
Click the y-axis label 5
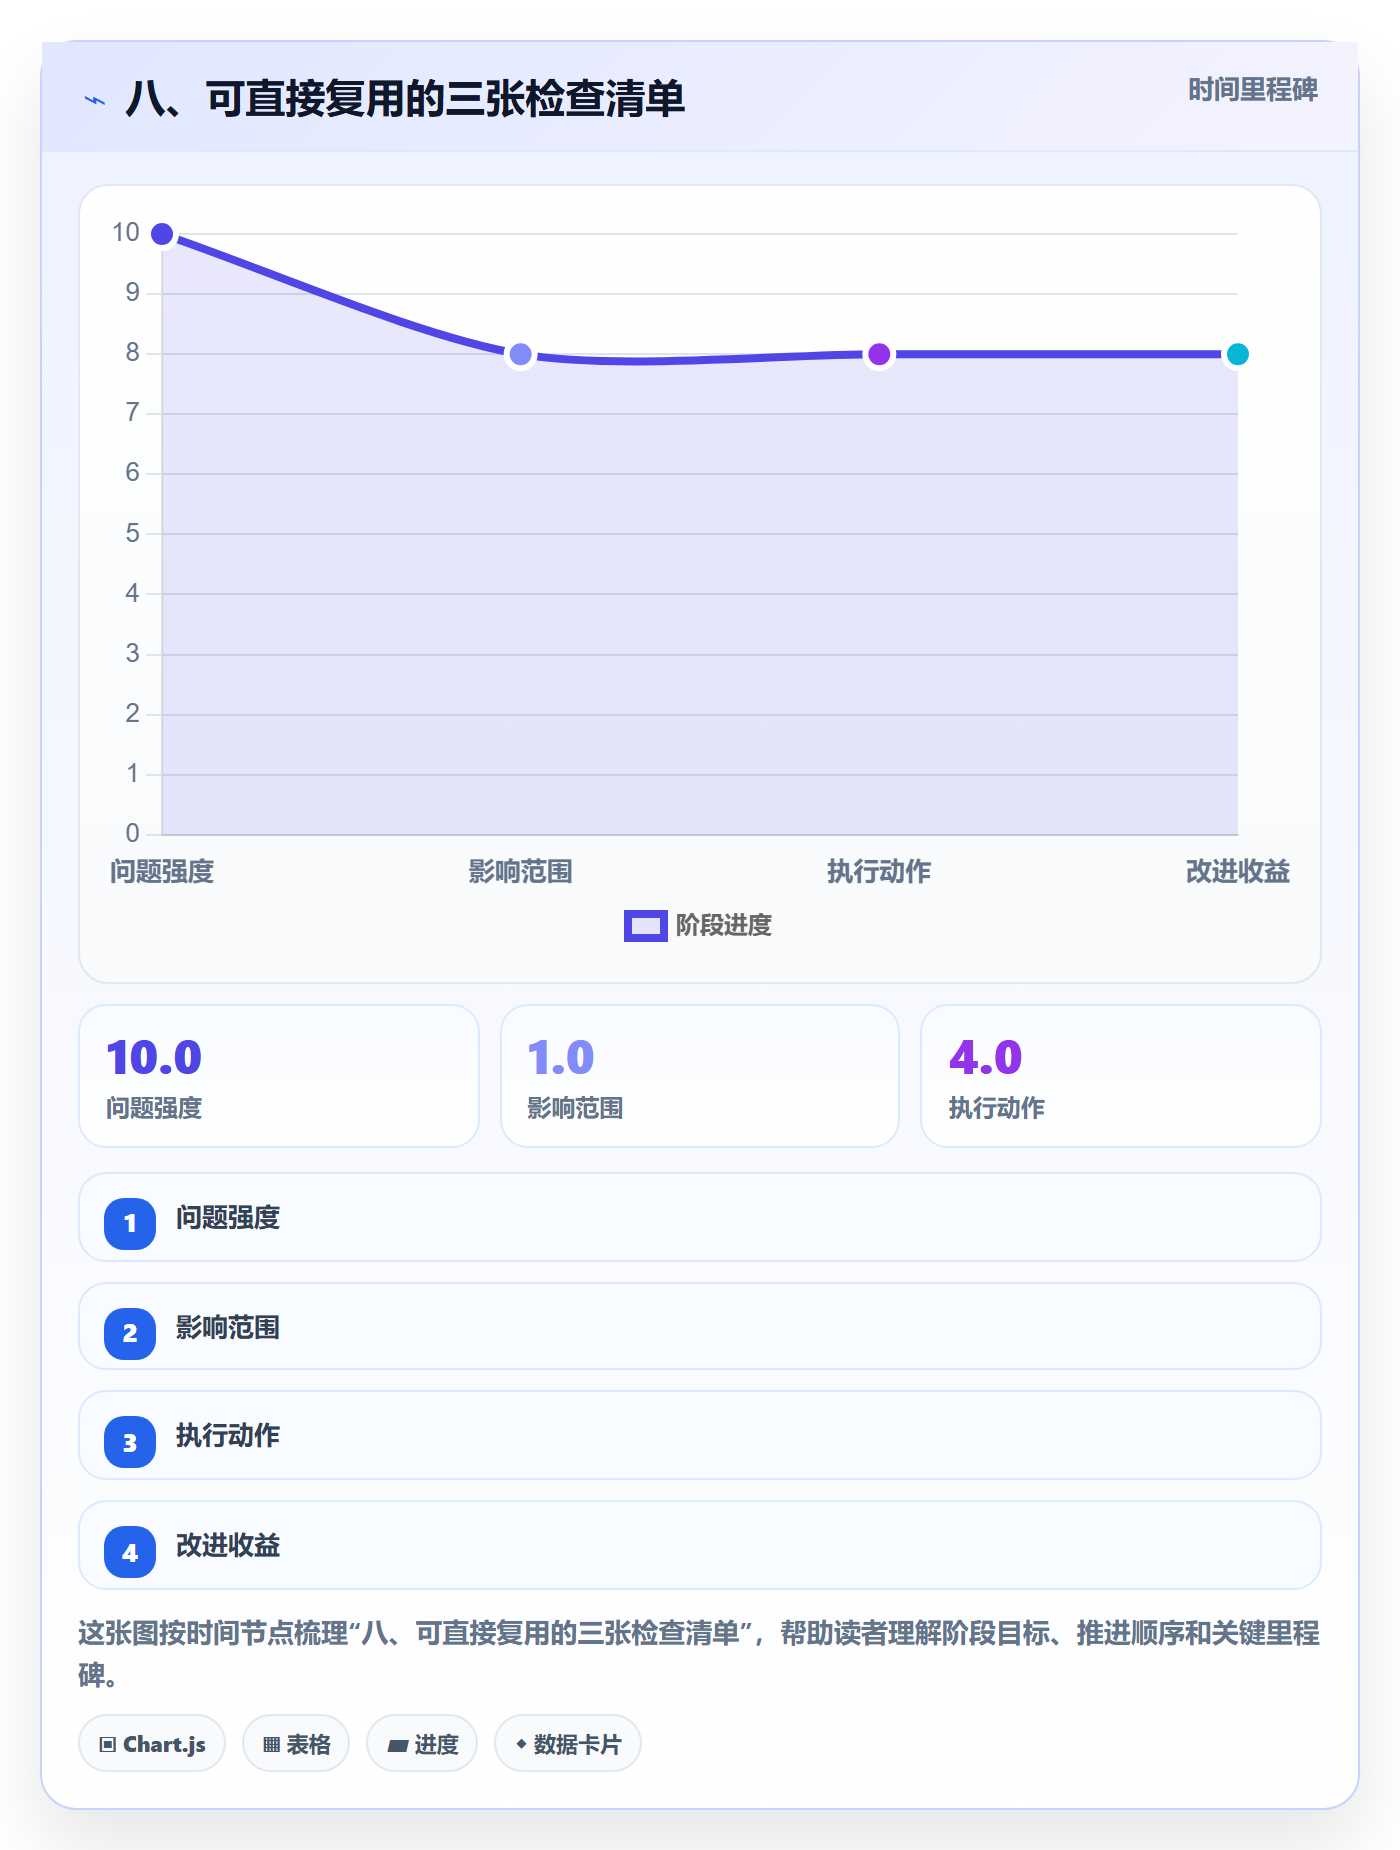point(132,533)
